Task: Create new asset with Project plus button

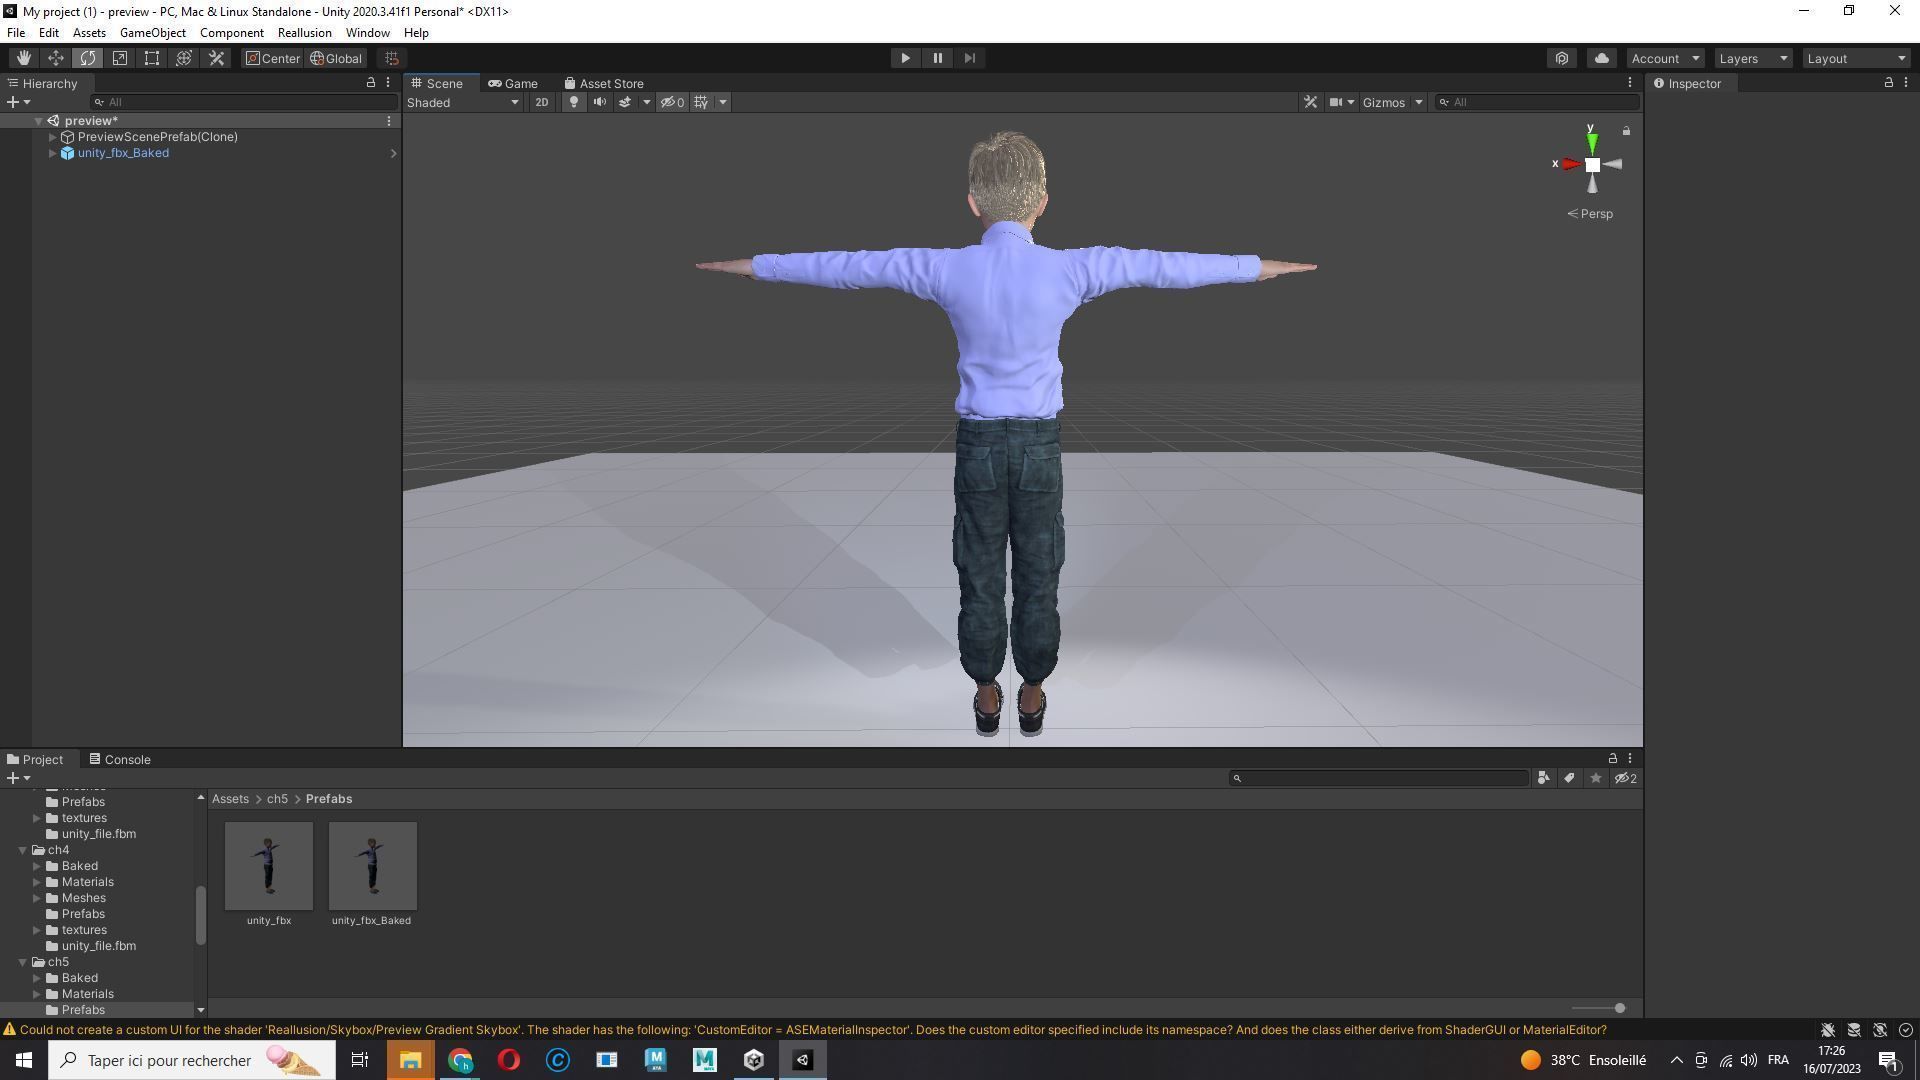Action: pos(18,778)
